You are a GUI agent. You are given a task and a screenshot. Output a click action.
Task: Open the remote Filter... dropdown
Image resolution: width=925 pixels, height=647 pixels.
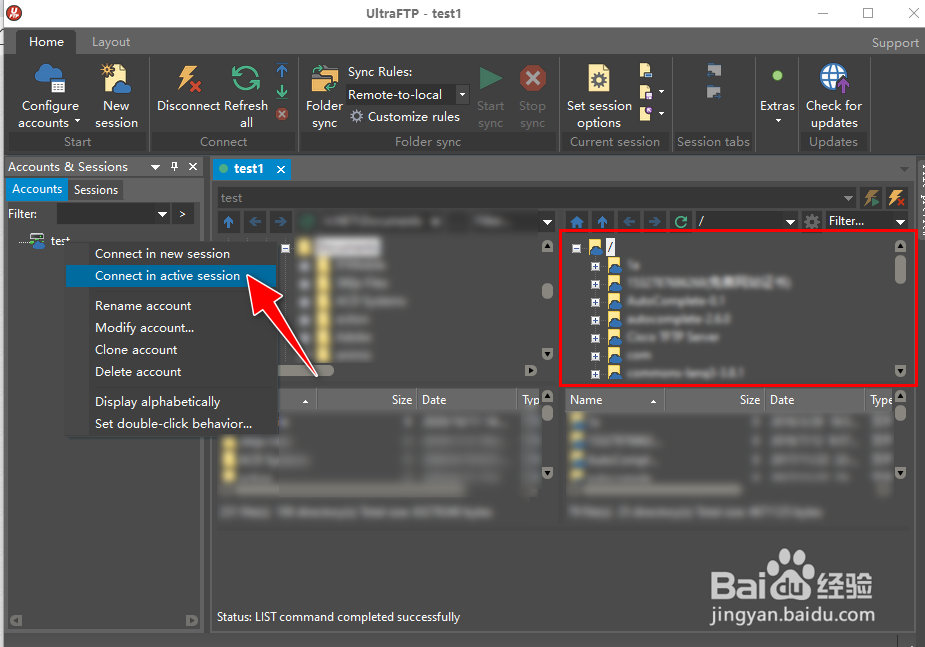point(900,222)
